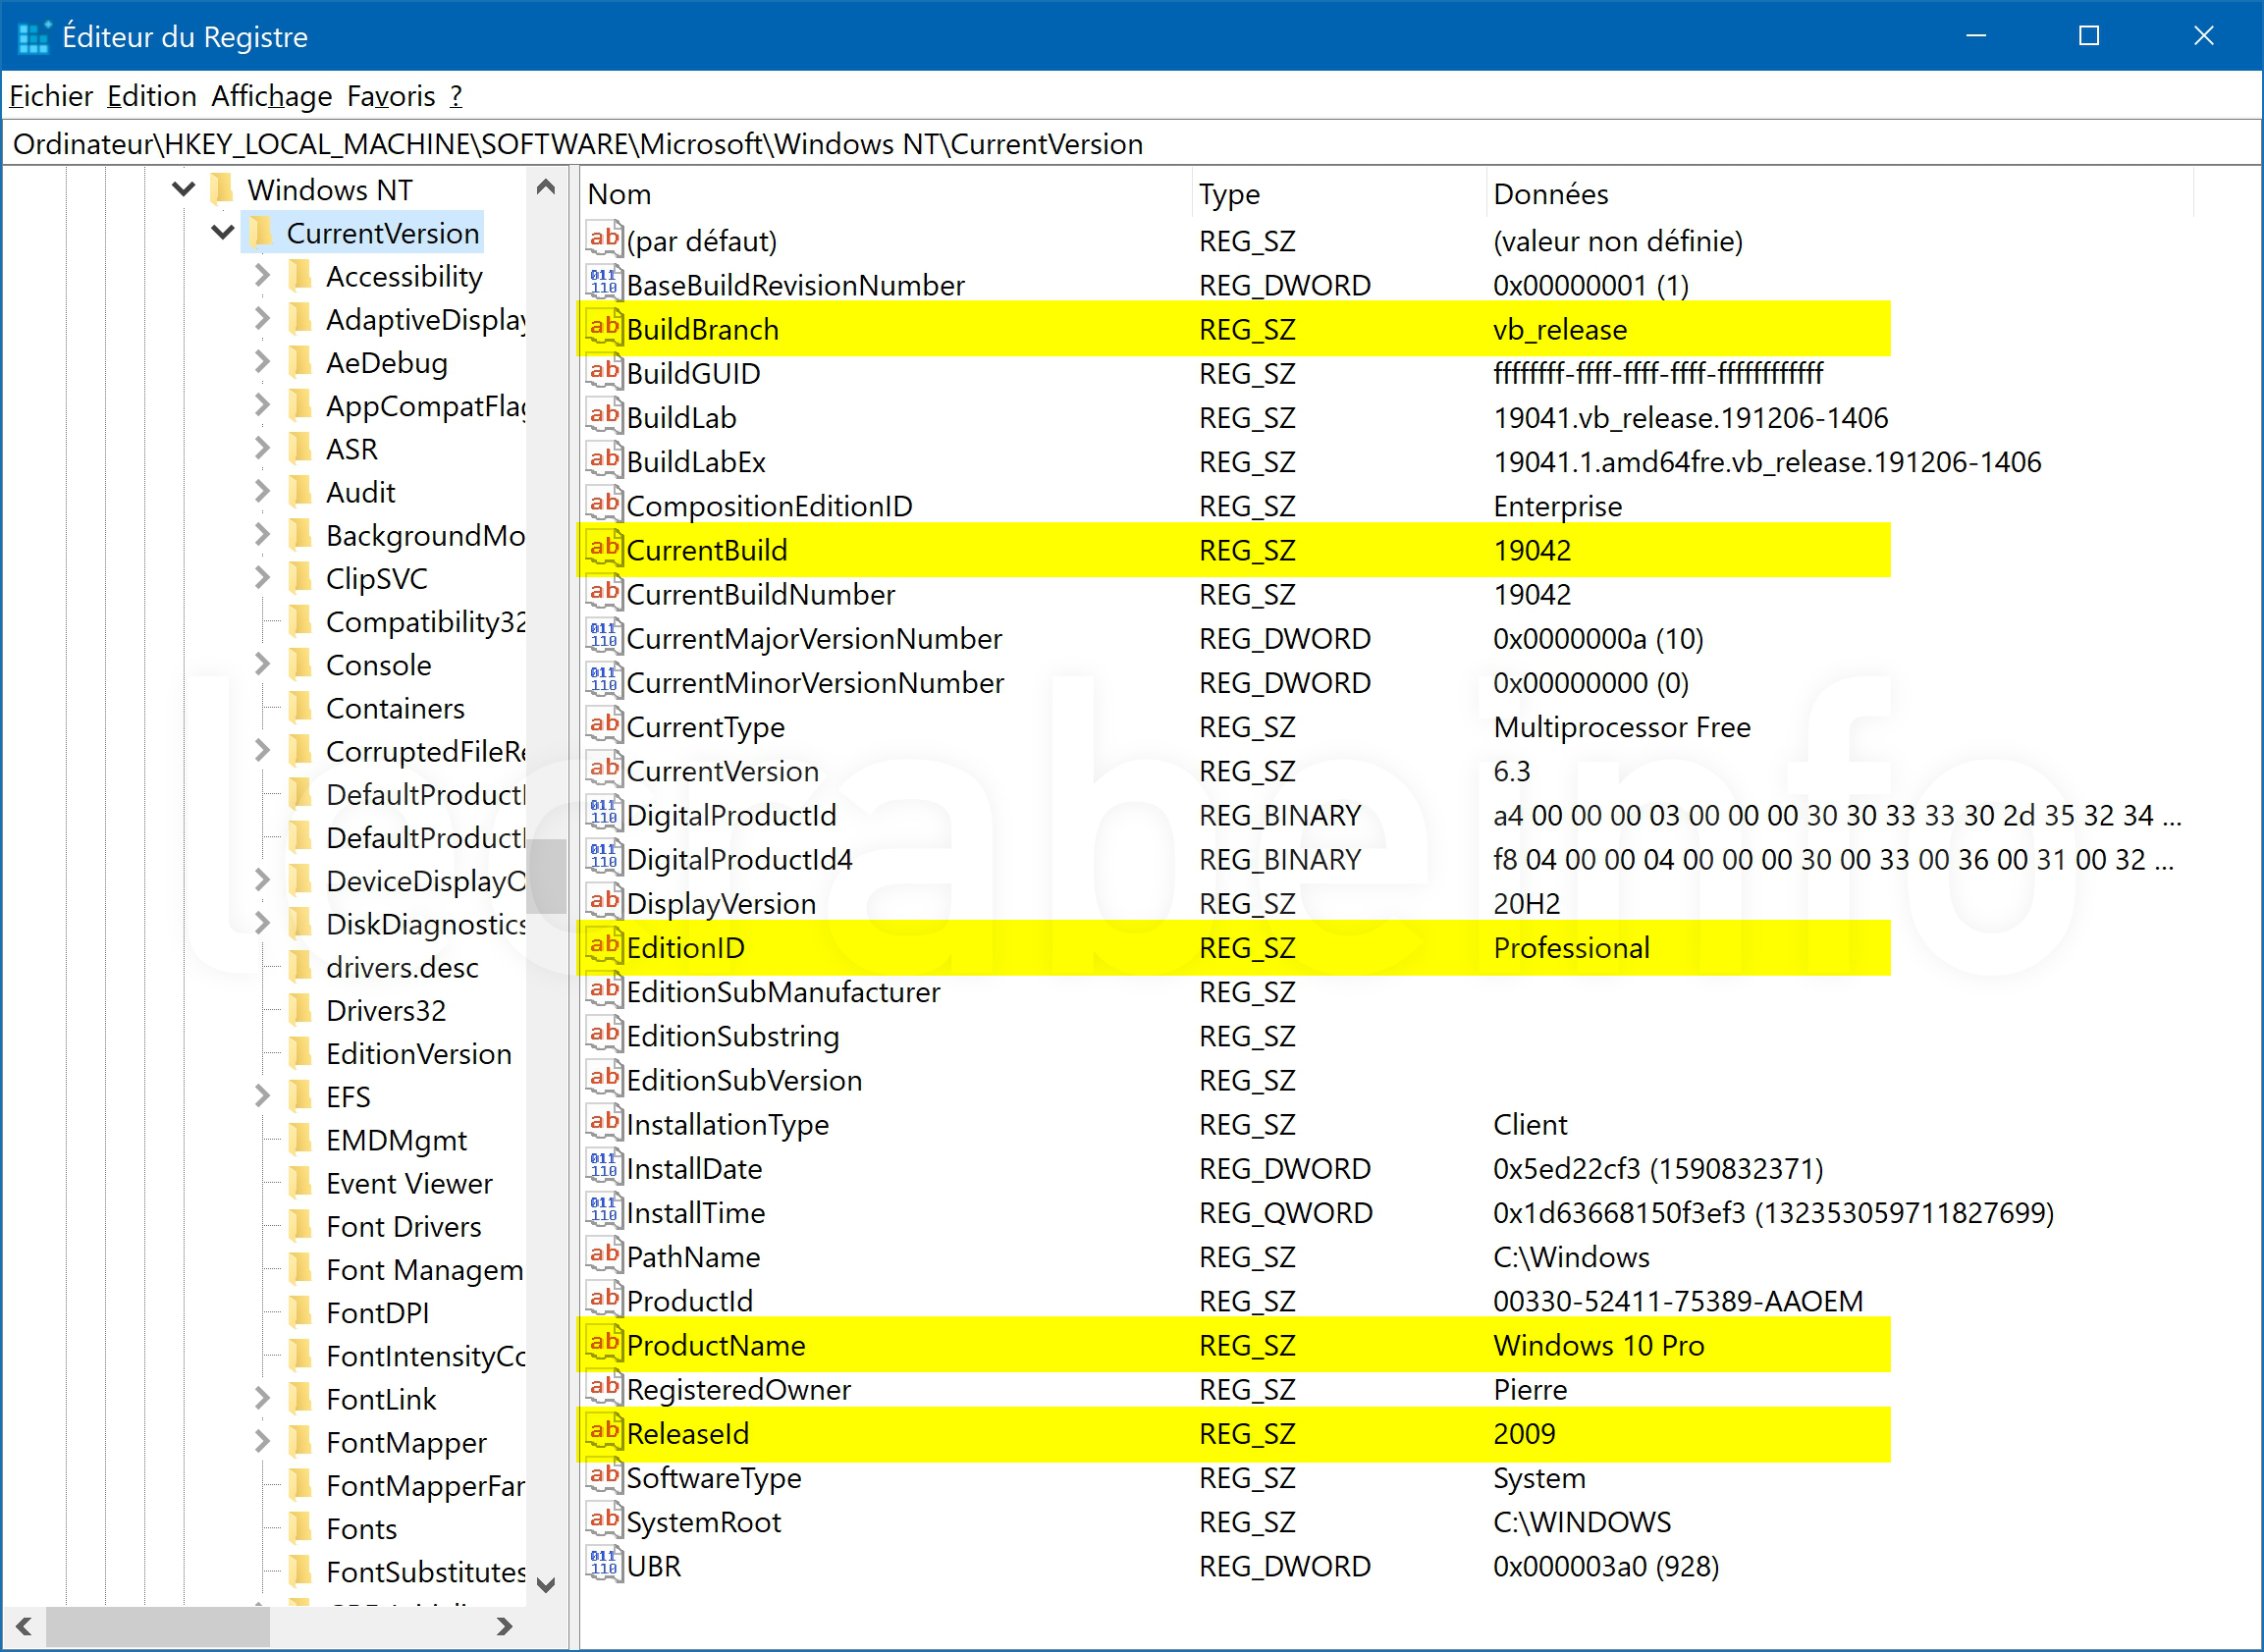Click the Console folder icon
The image size is (2264, 1652).
[301, 664]
